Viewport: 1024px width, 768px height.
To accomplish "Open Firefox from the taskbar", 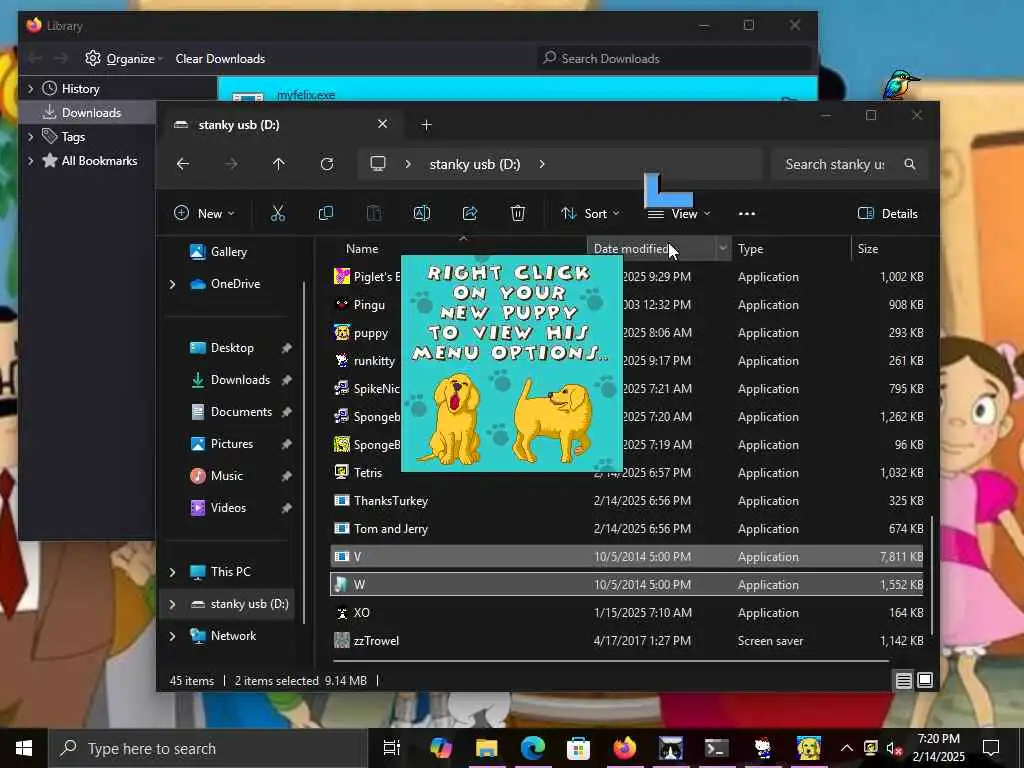I will tap(624, 748).
